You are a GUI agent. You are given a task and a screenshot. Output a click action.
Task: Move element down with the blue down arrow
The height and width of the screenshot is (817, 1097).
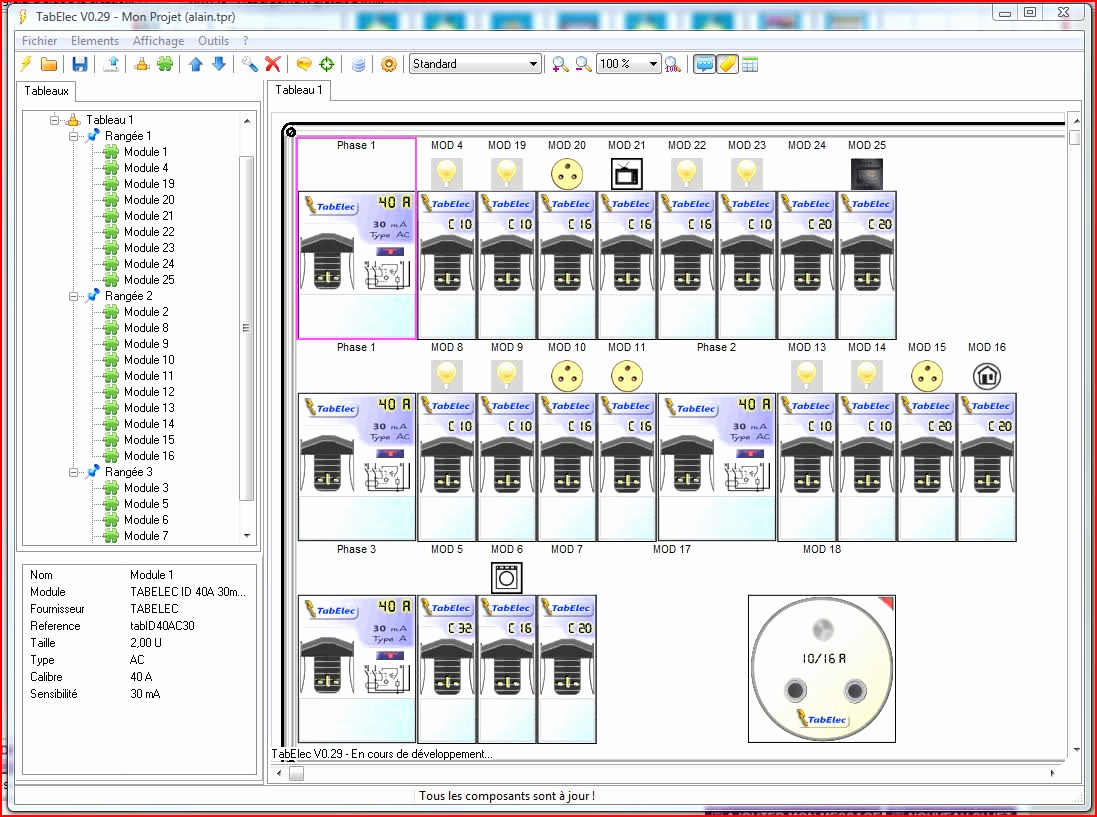coord(219,64)
